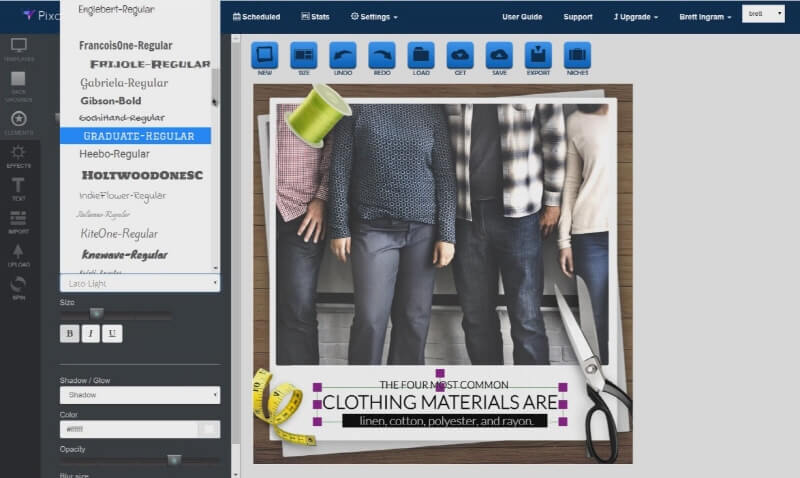The height and width of the screenshot is (478, 800).
Task: Choose Italianno-Regular font
Action: point(103,214)
